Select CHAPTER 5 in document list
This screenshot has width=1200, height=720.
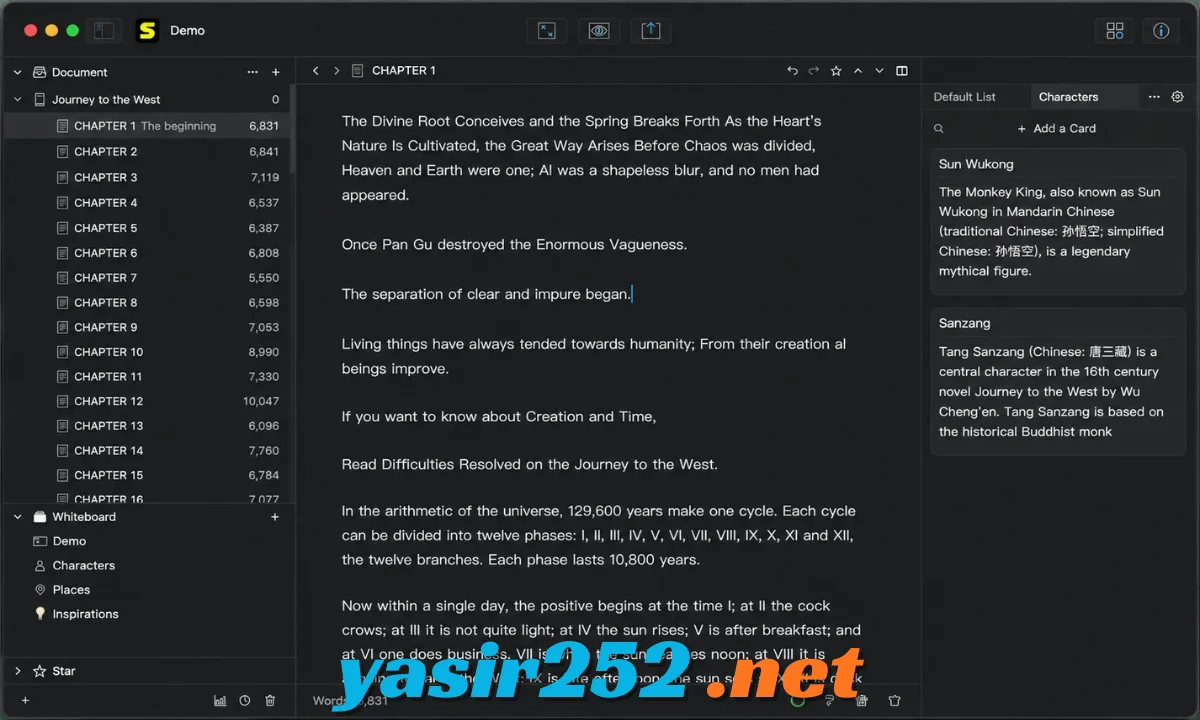(x=147, y=228)
